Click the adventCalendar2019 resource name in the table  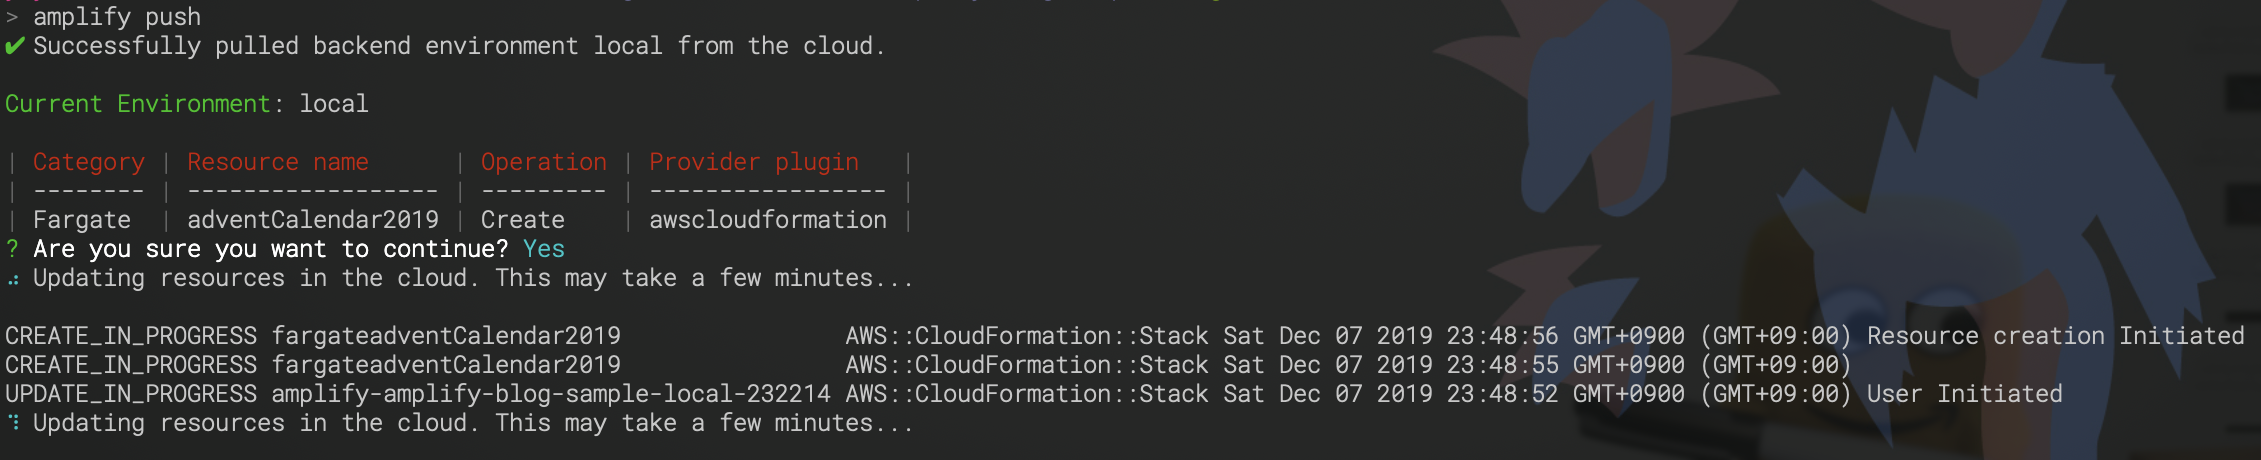(x=313, y=220)
